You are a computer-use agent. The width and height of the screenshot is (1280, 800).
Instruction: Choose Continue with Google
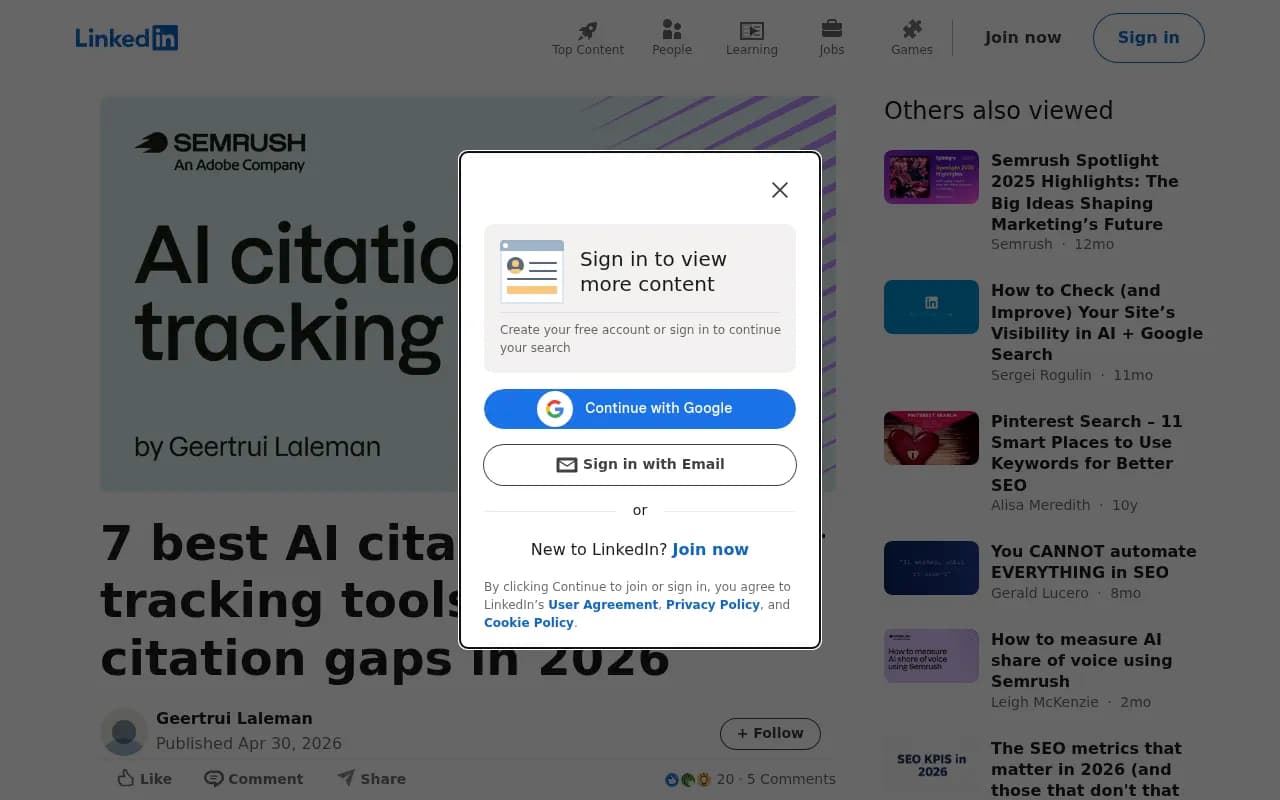tap(640, 408)
